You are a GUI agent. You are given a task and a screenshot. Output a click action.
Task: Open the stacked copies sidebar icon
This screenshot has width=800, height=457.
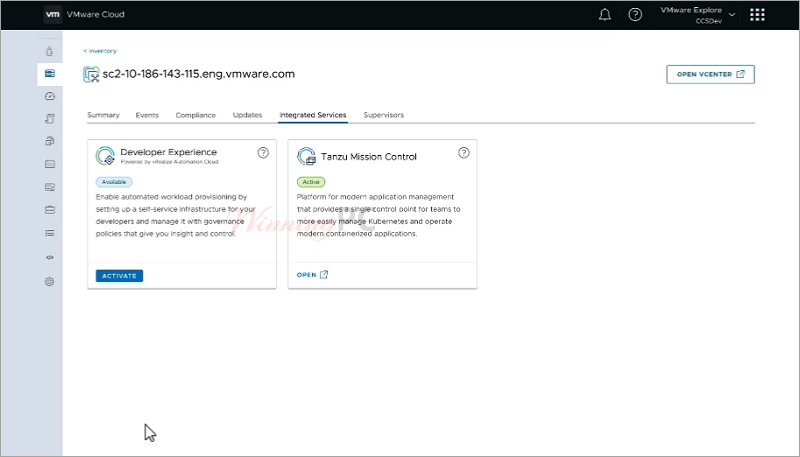coord(49,141)
